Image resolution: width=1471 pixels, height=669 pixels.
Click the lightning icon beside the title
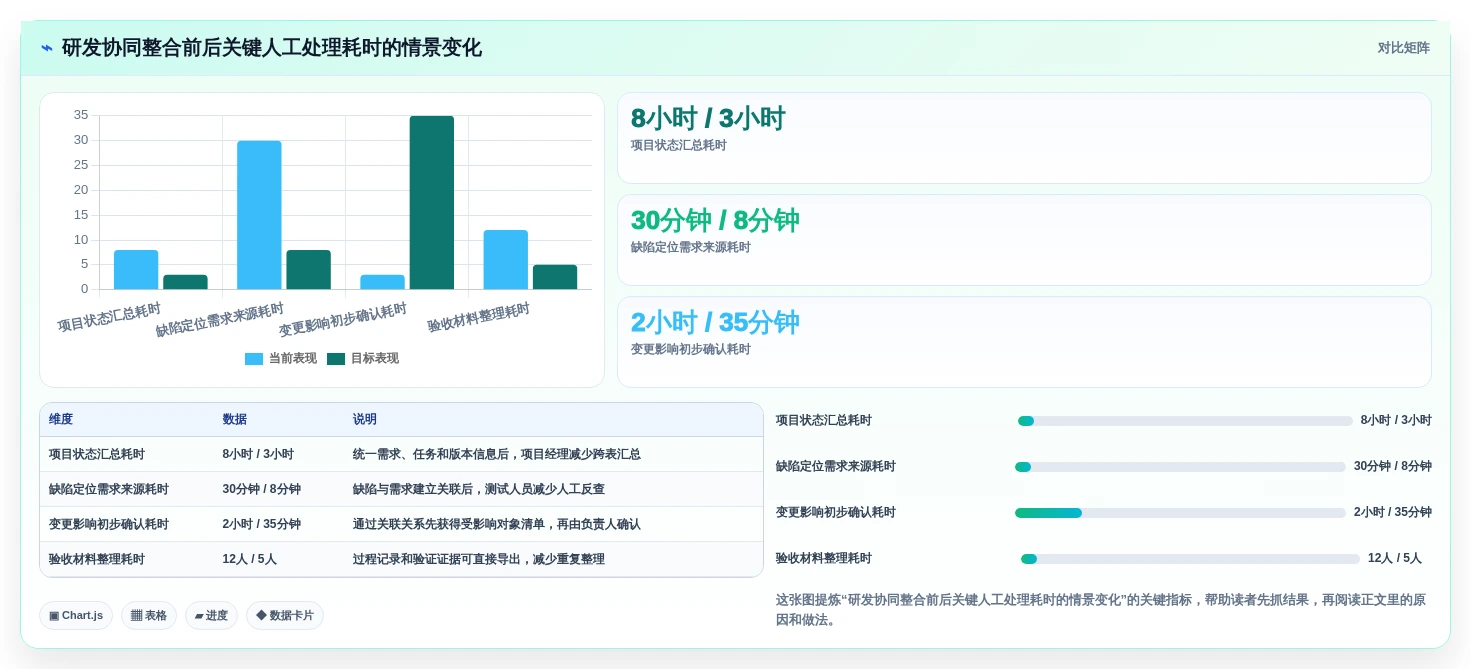[x=47, y=48]
